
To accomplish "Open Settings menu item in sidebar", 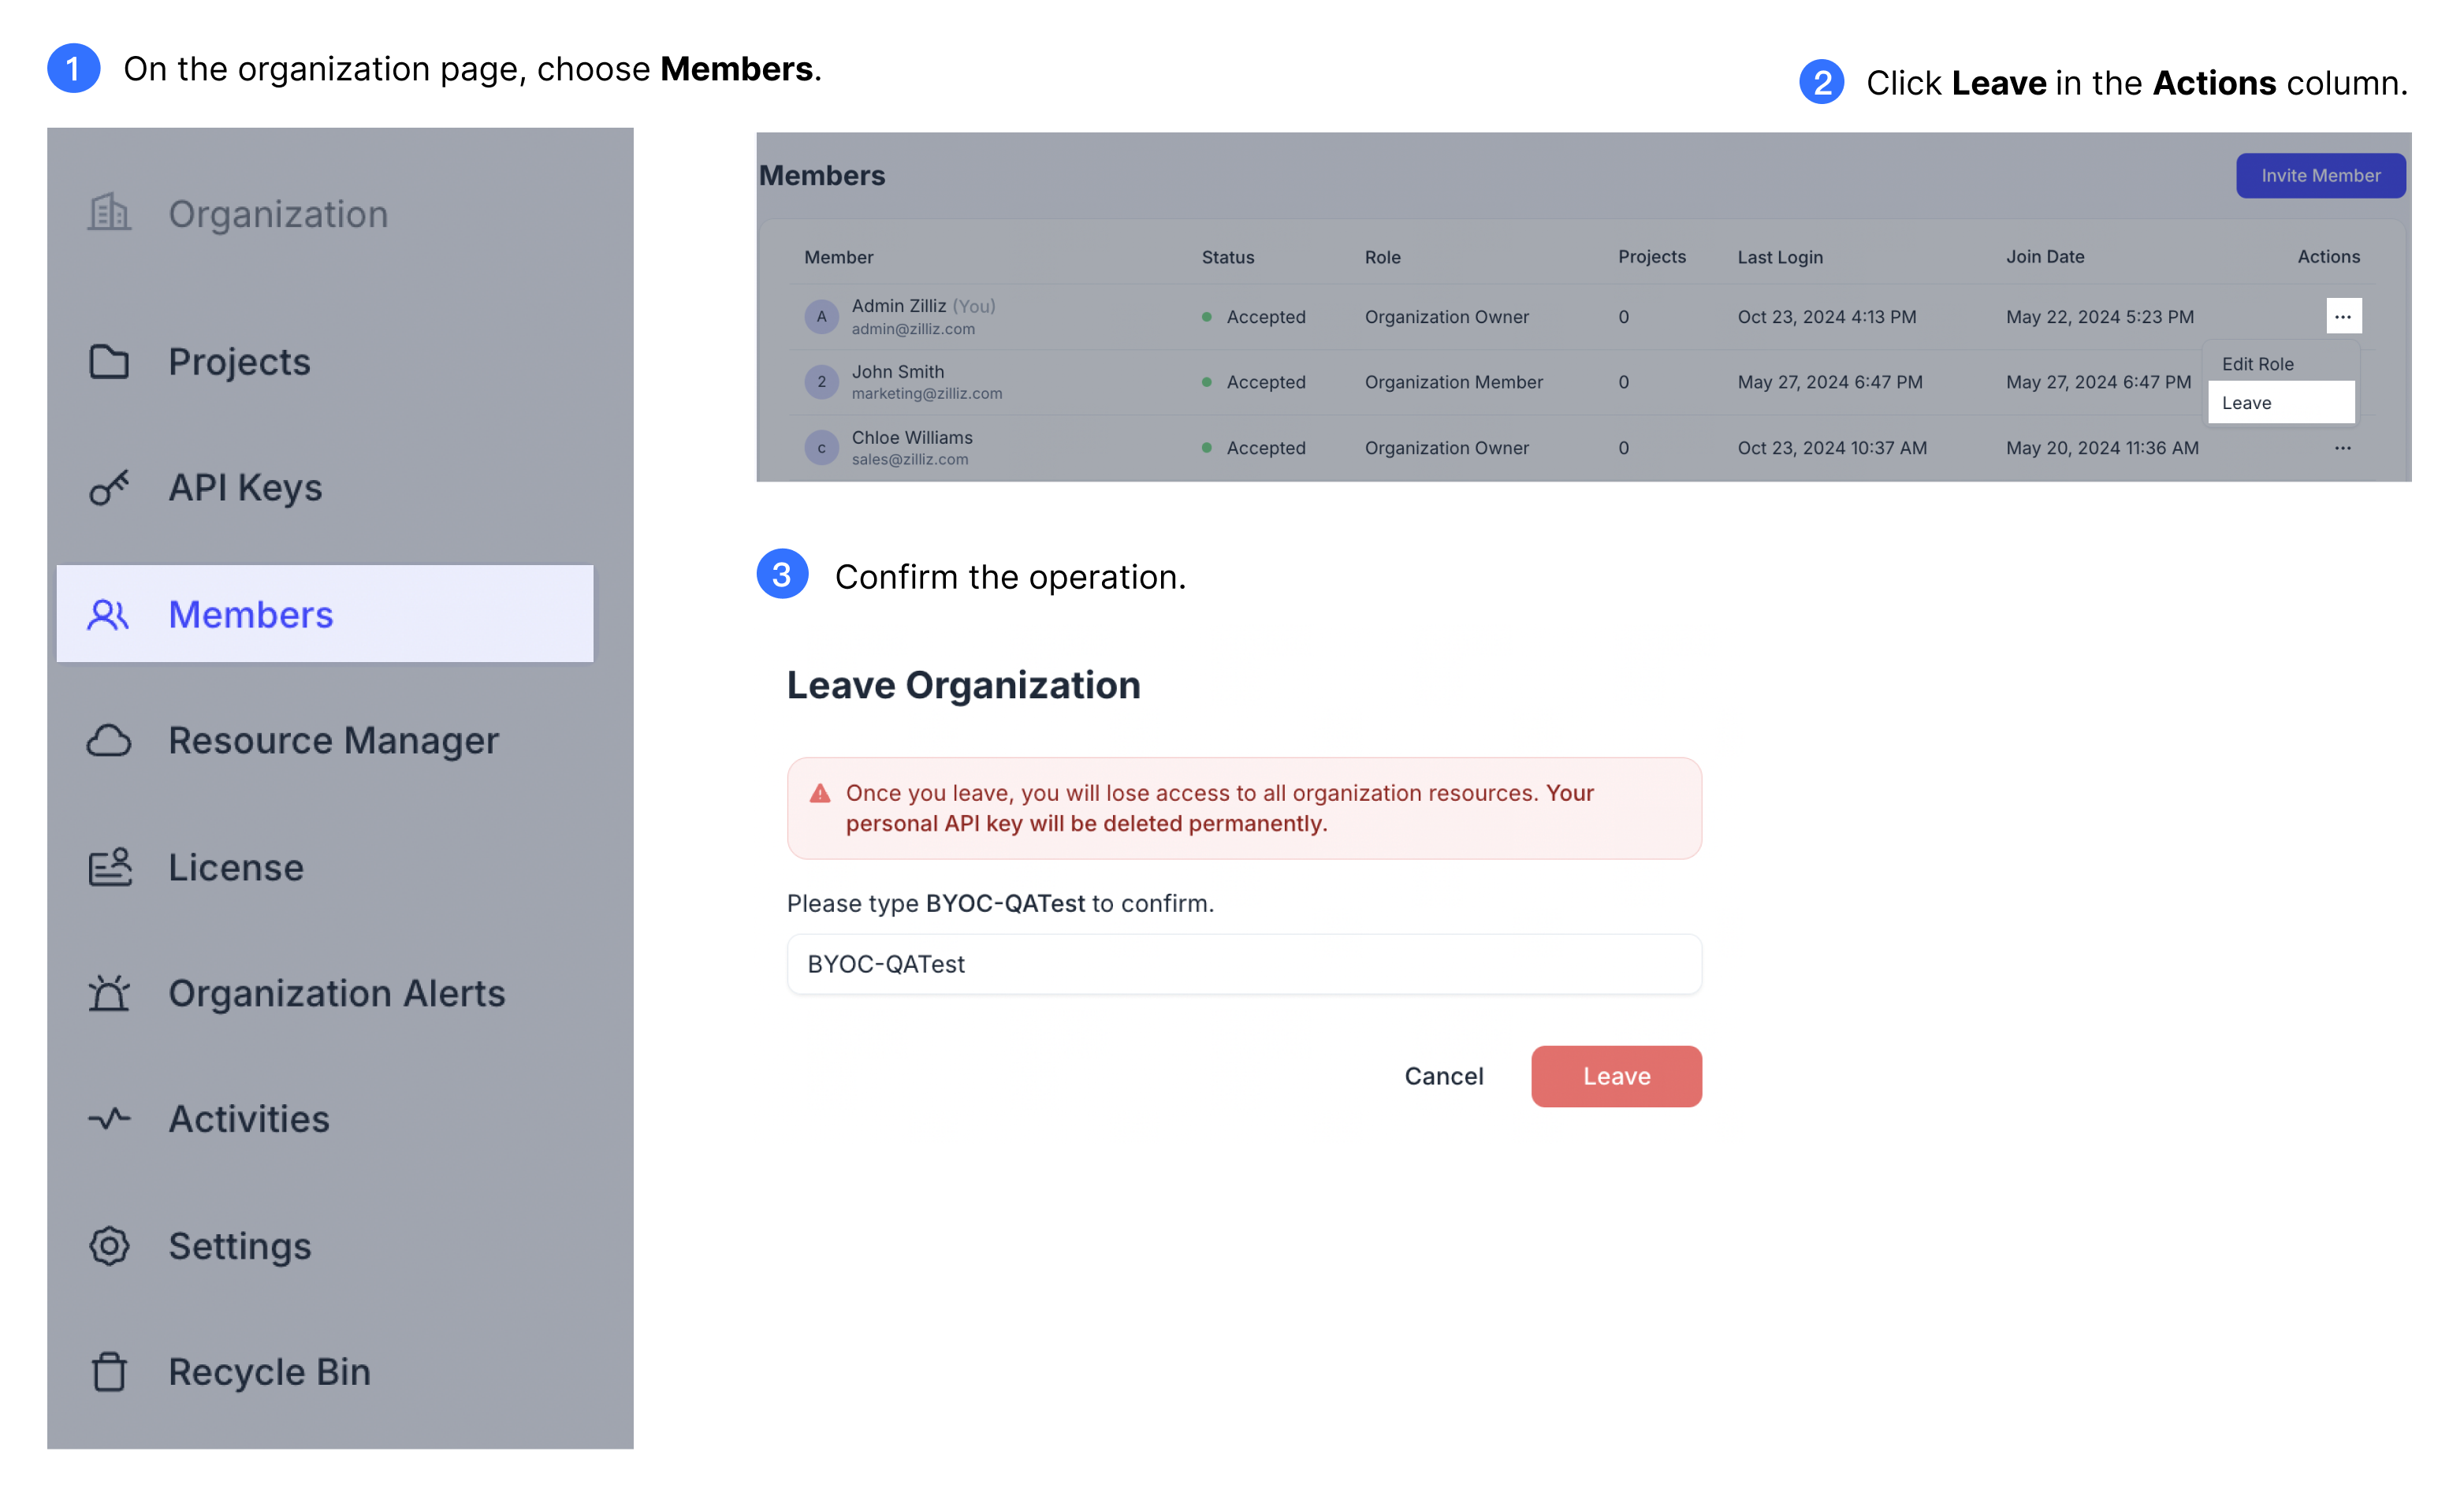I will (x=240, y=1244).
